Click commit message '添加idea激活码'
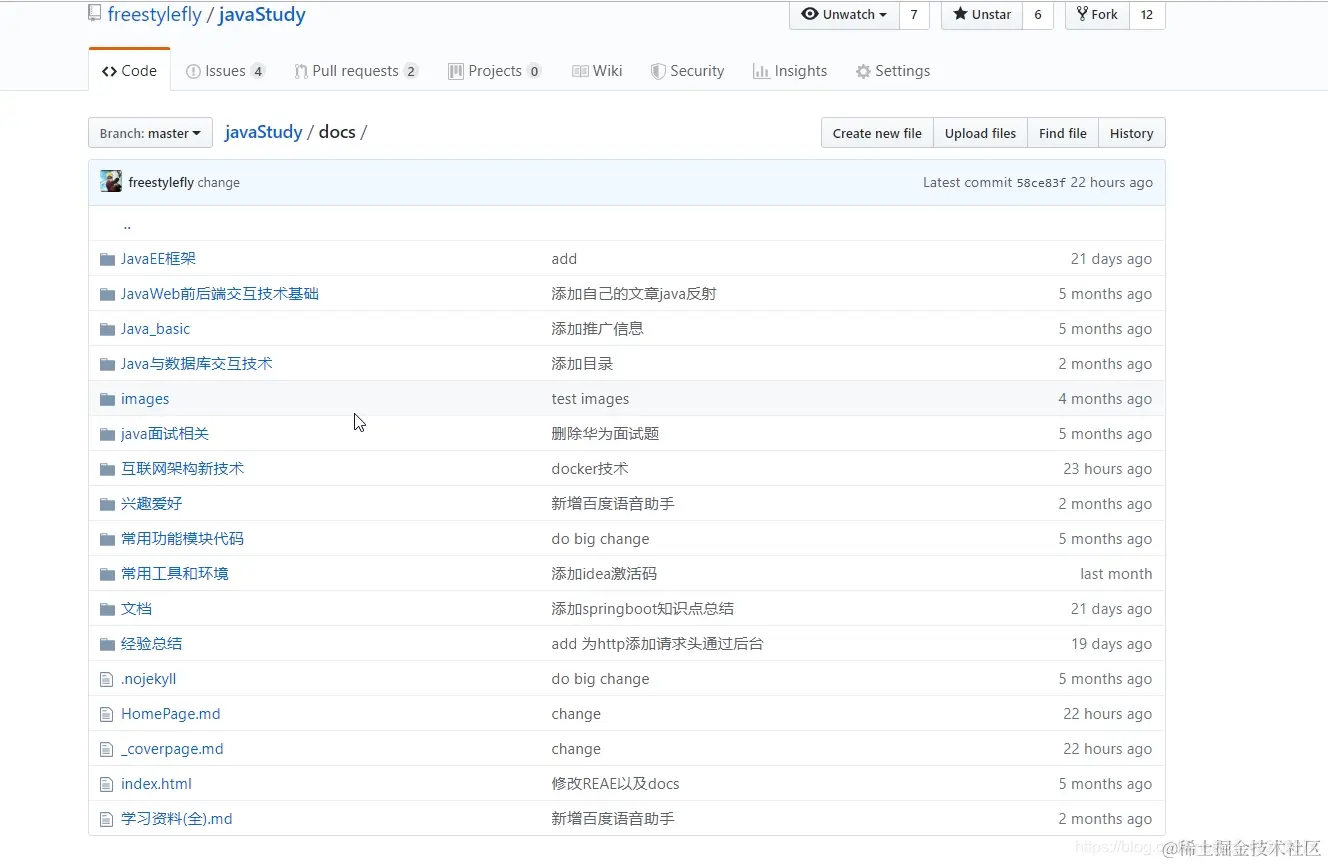Viewport: 1328px width, 865px height. coord(604,574)
